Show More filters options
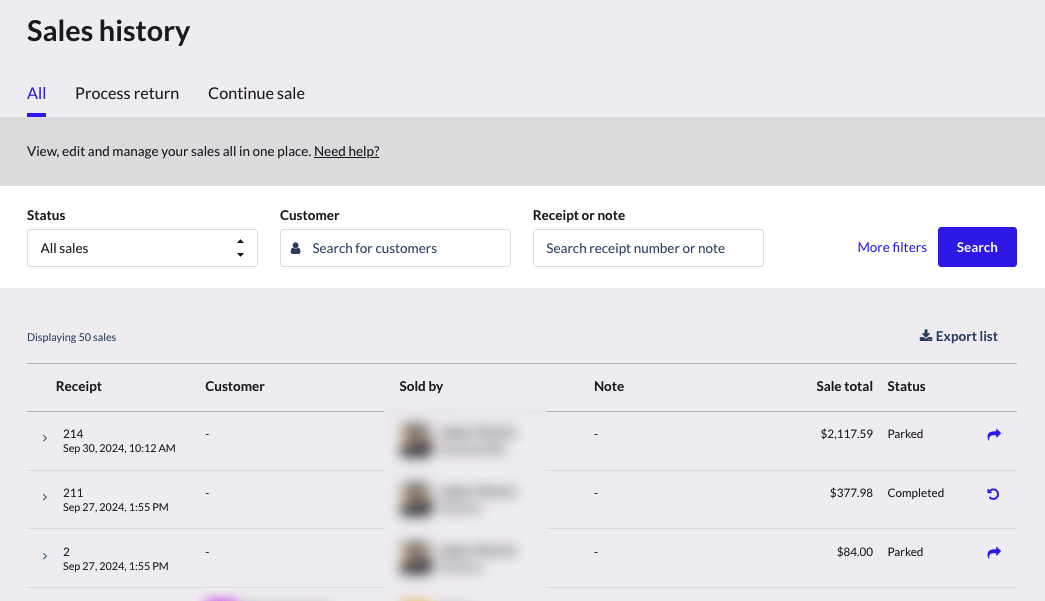 coord(892,247)
